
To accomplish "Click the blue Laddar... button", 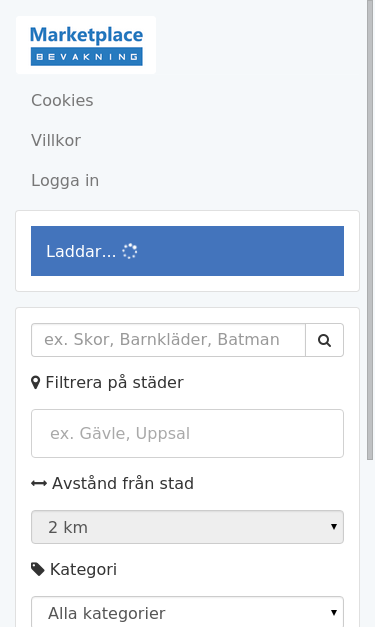I will (x=188, y=251).
